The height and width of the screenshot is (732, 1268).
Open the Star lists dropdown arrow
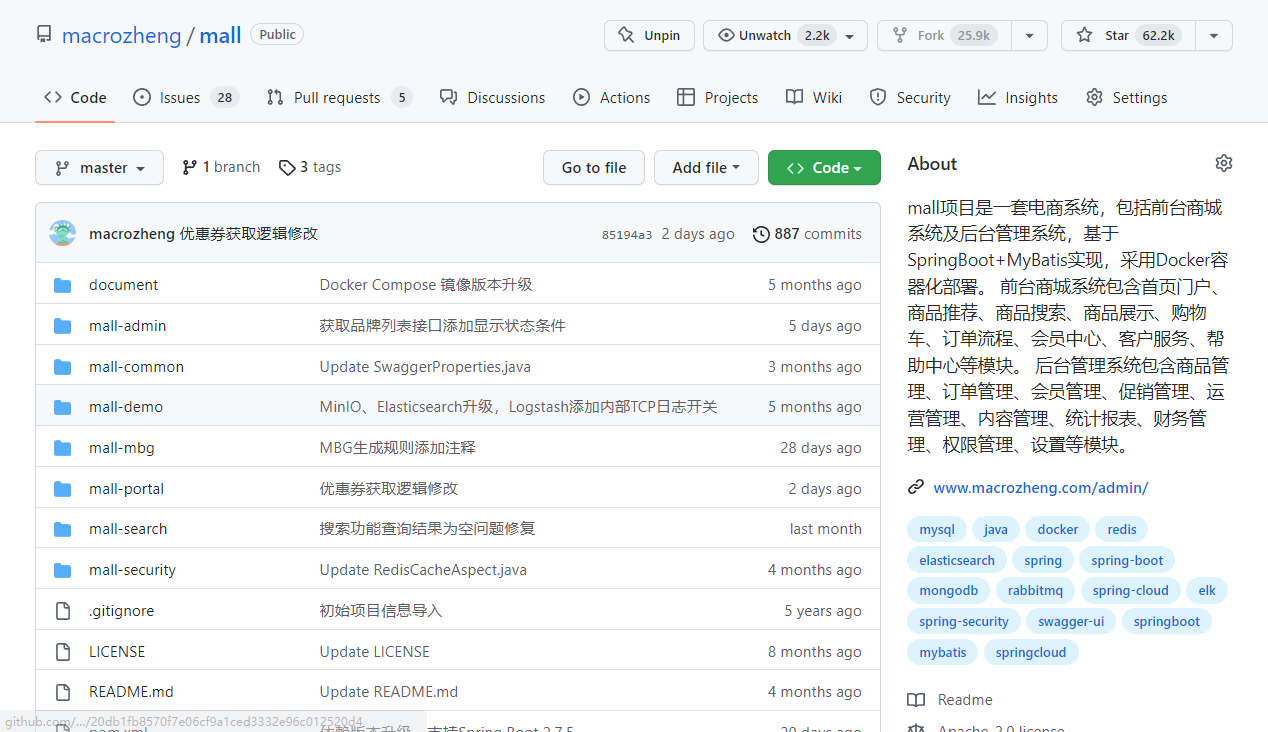[1214, 35]
